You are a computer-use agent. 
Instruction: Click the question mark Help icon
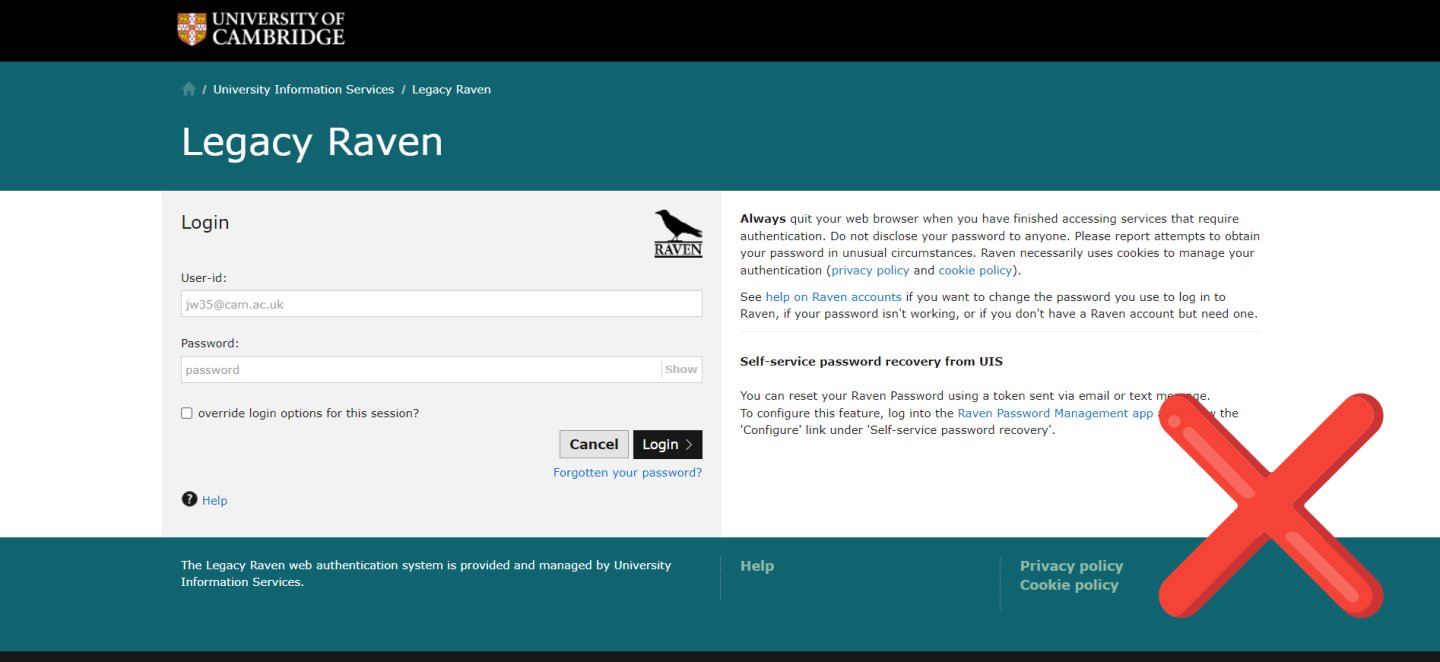click(189, 499)
